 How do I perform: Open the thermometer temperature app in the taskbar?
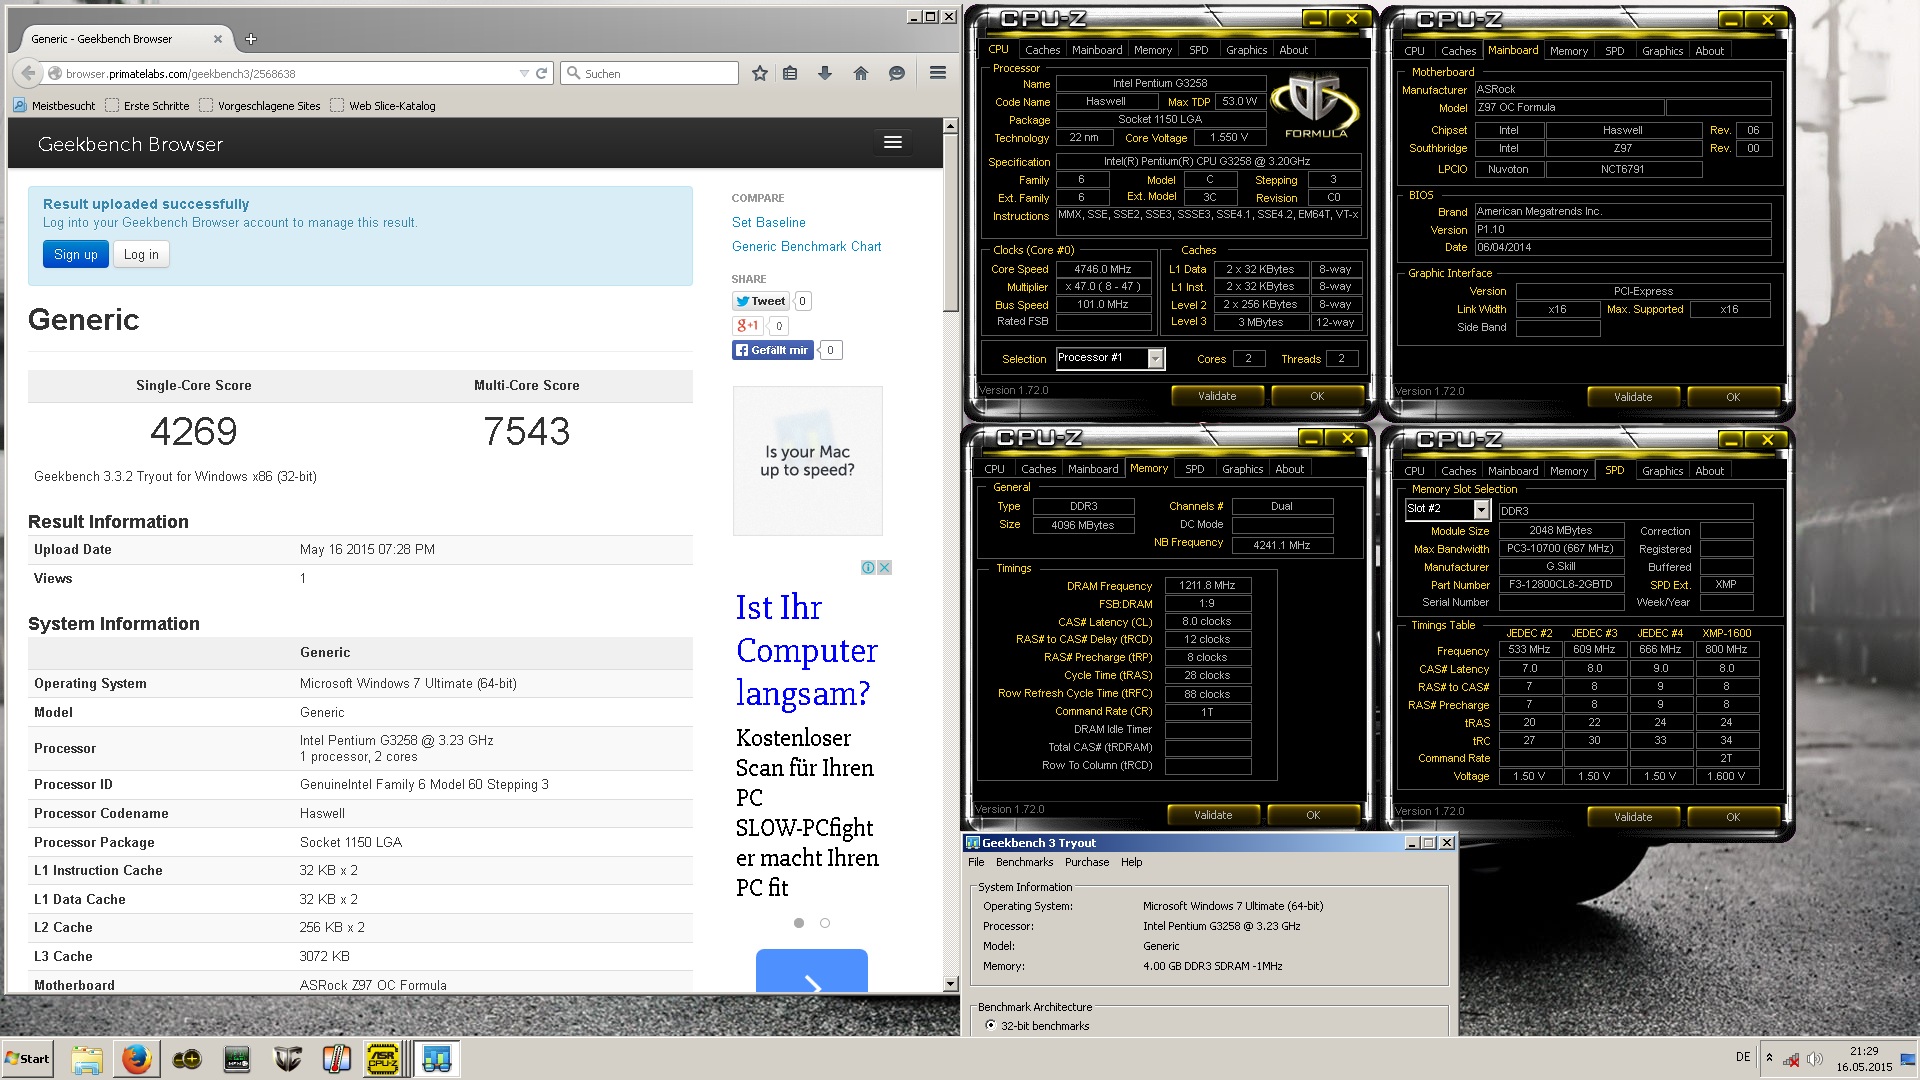coord(337,1059)
